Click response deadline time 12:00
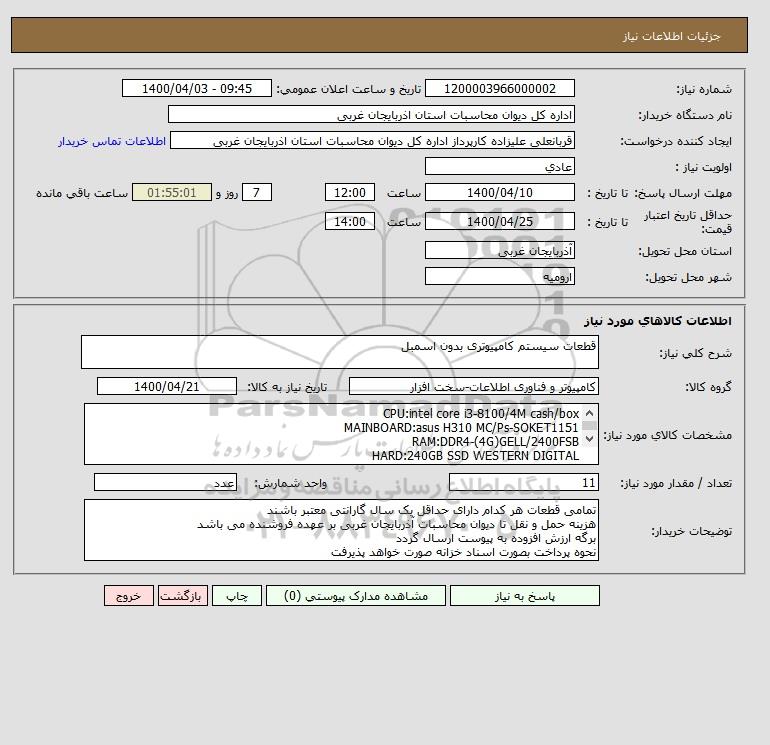The width and height of the screenshot is (770, 745). point(350,193)
